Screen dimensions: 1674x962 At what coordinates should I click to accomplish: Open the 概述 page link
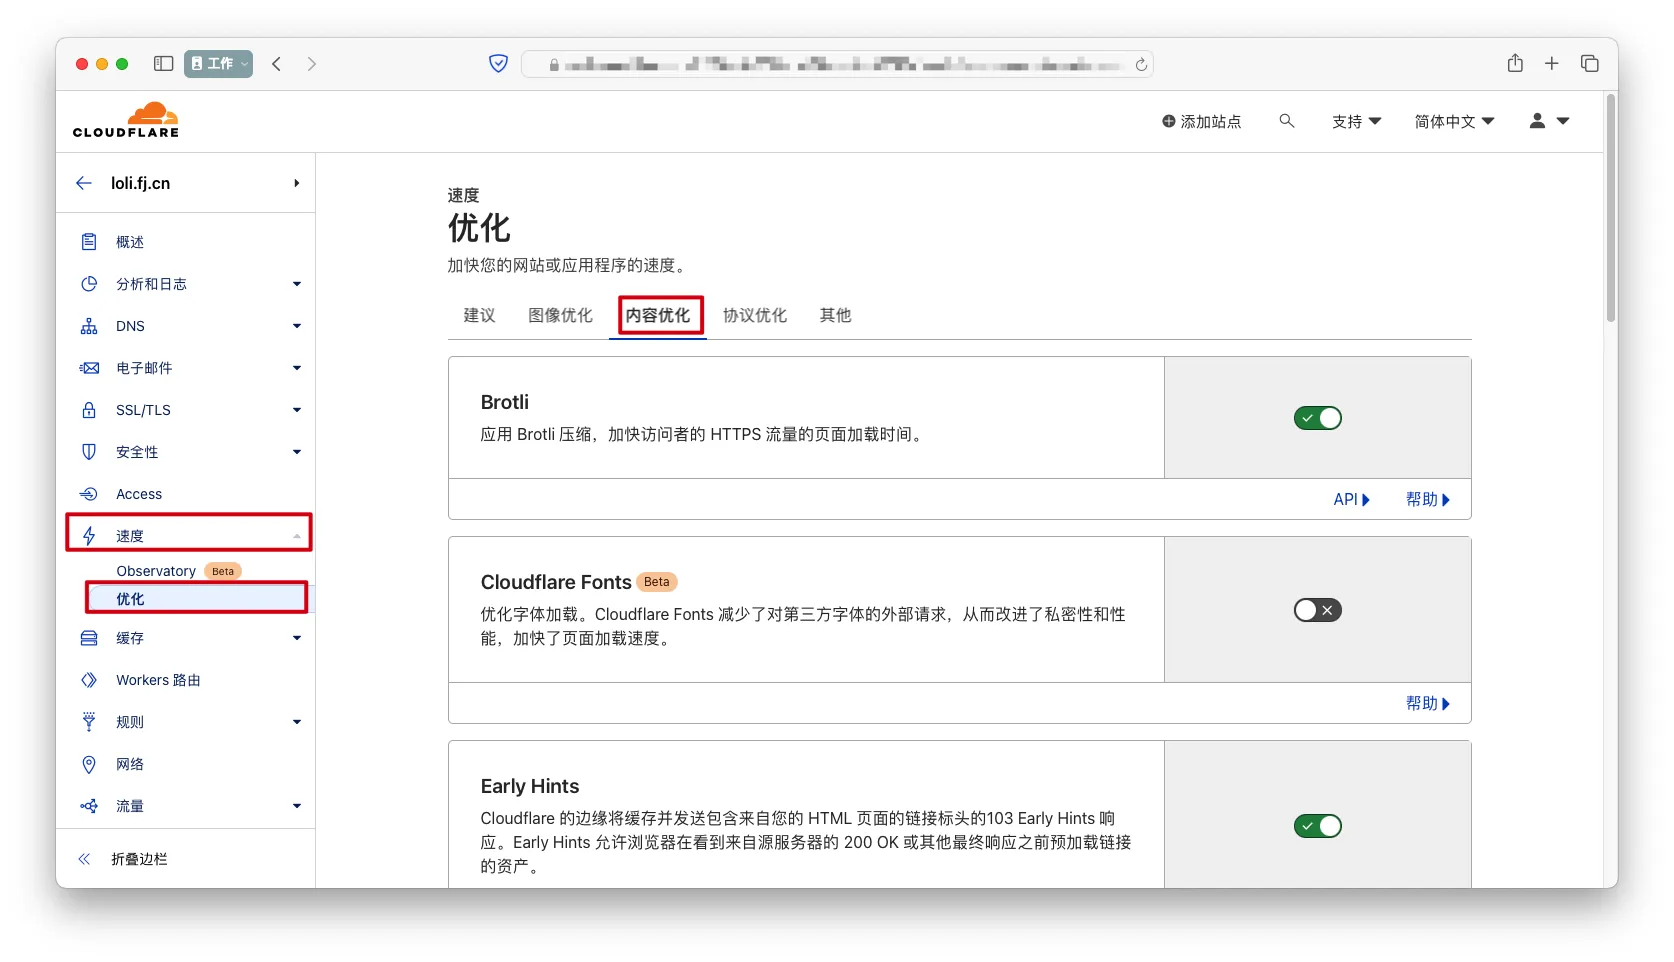point(130,242)
